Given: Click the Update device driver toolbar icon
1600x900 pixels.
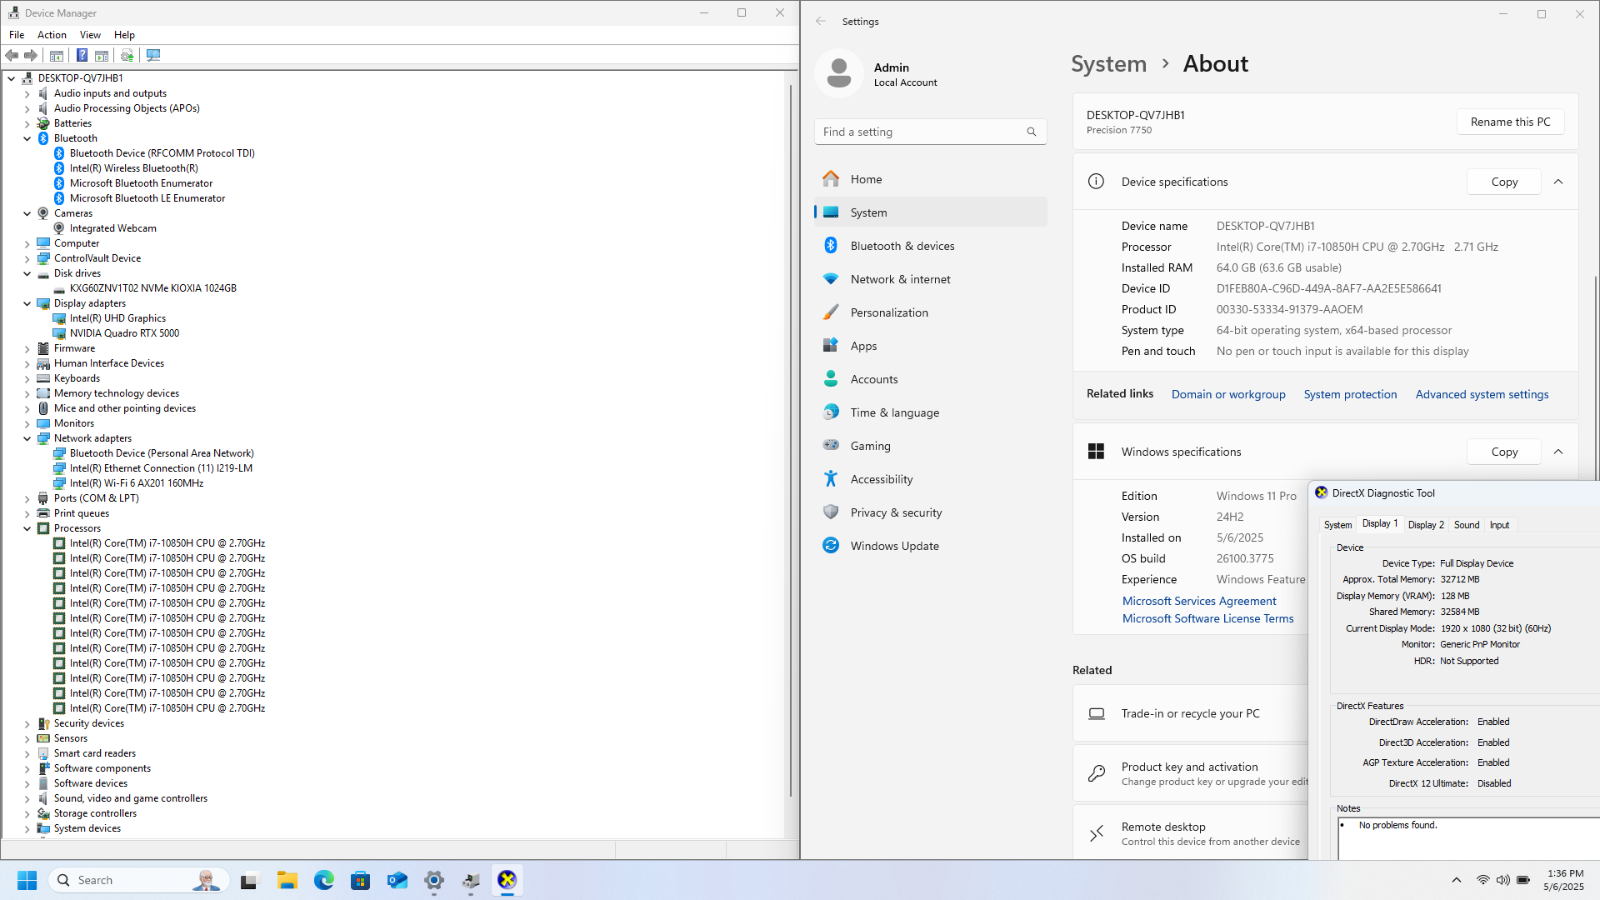Looking at the screenshot, I should 127,56.
